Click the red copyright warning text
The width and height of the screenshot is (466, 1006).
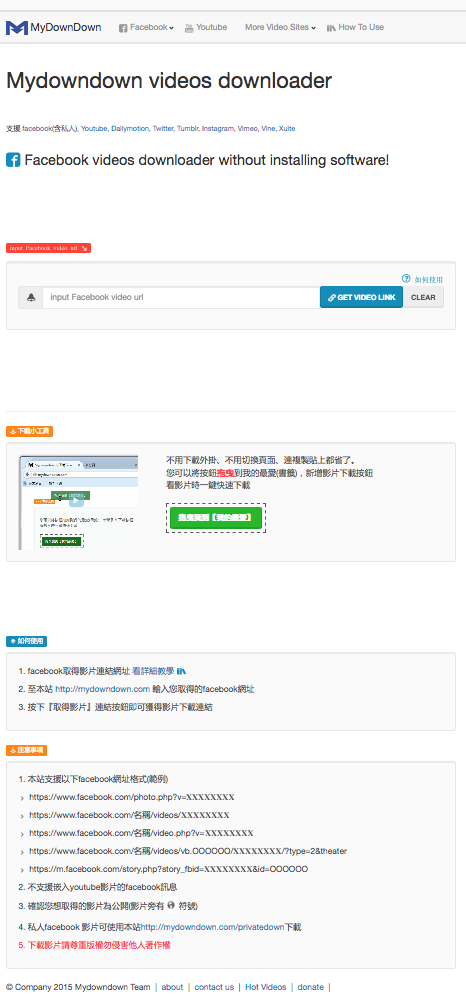pyautogui.click(x=99, y=945)
